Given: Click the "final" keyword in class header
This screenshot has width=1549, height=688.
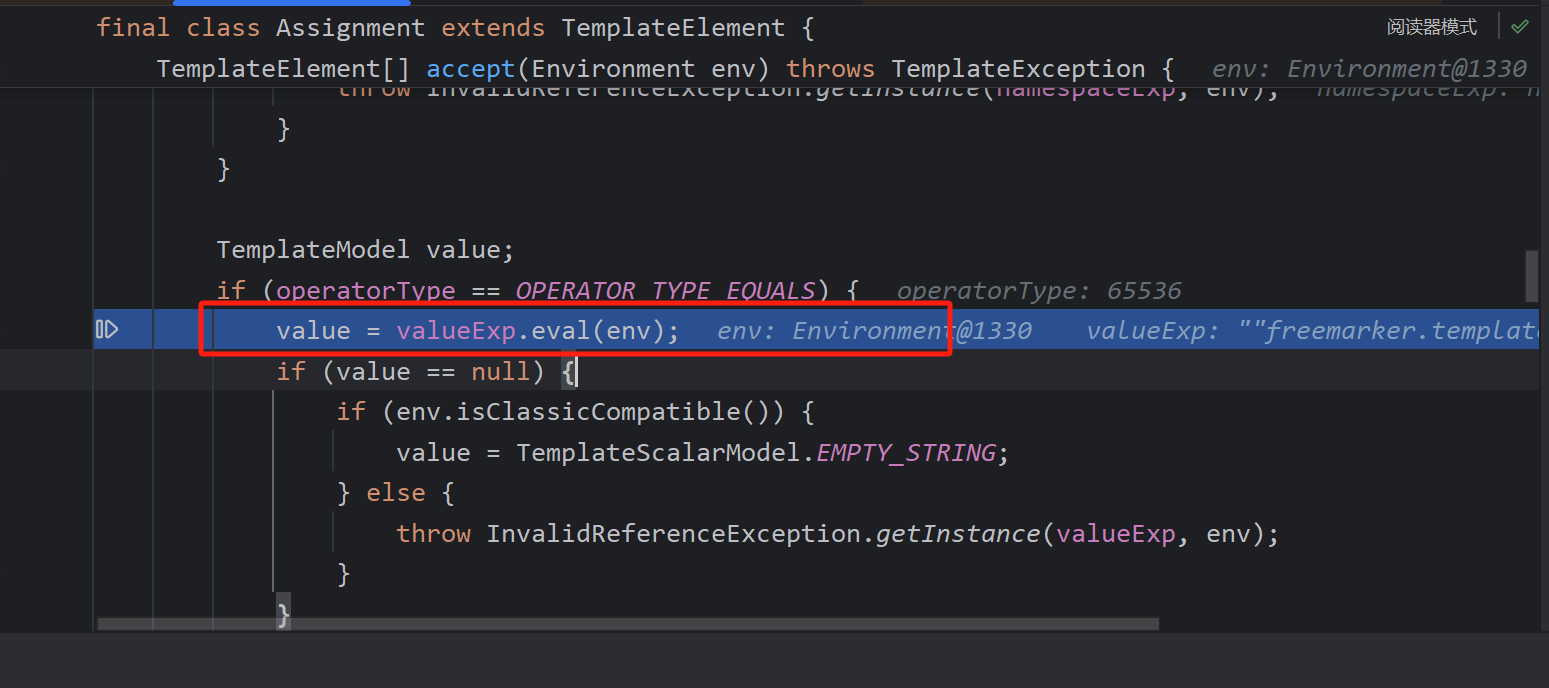Looking at the screenshot, I should 133,28.
